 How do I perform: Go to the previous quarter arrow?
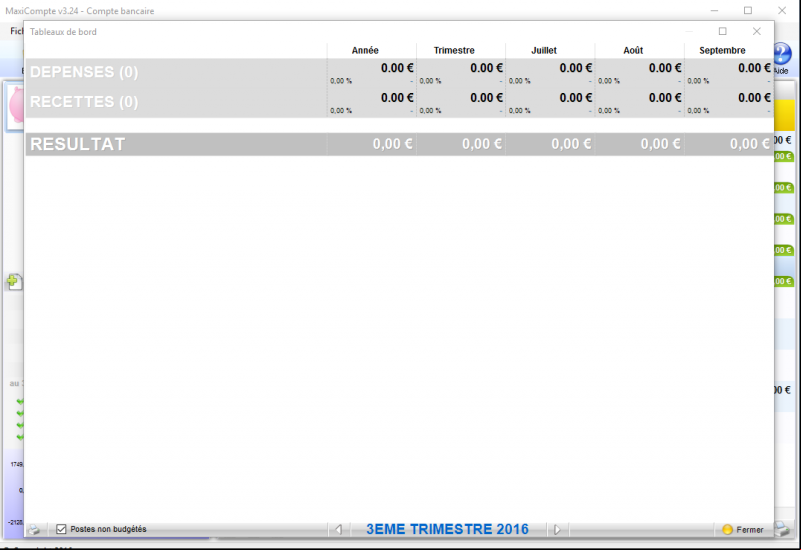click(x=338, y=530)
